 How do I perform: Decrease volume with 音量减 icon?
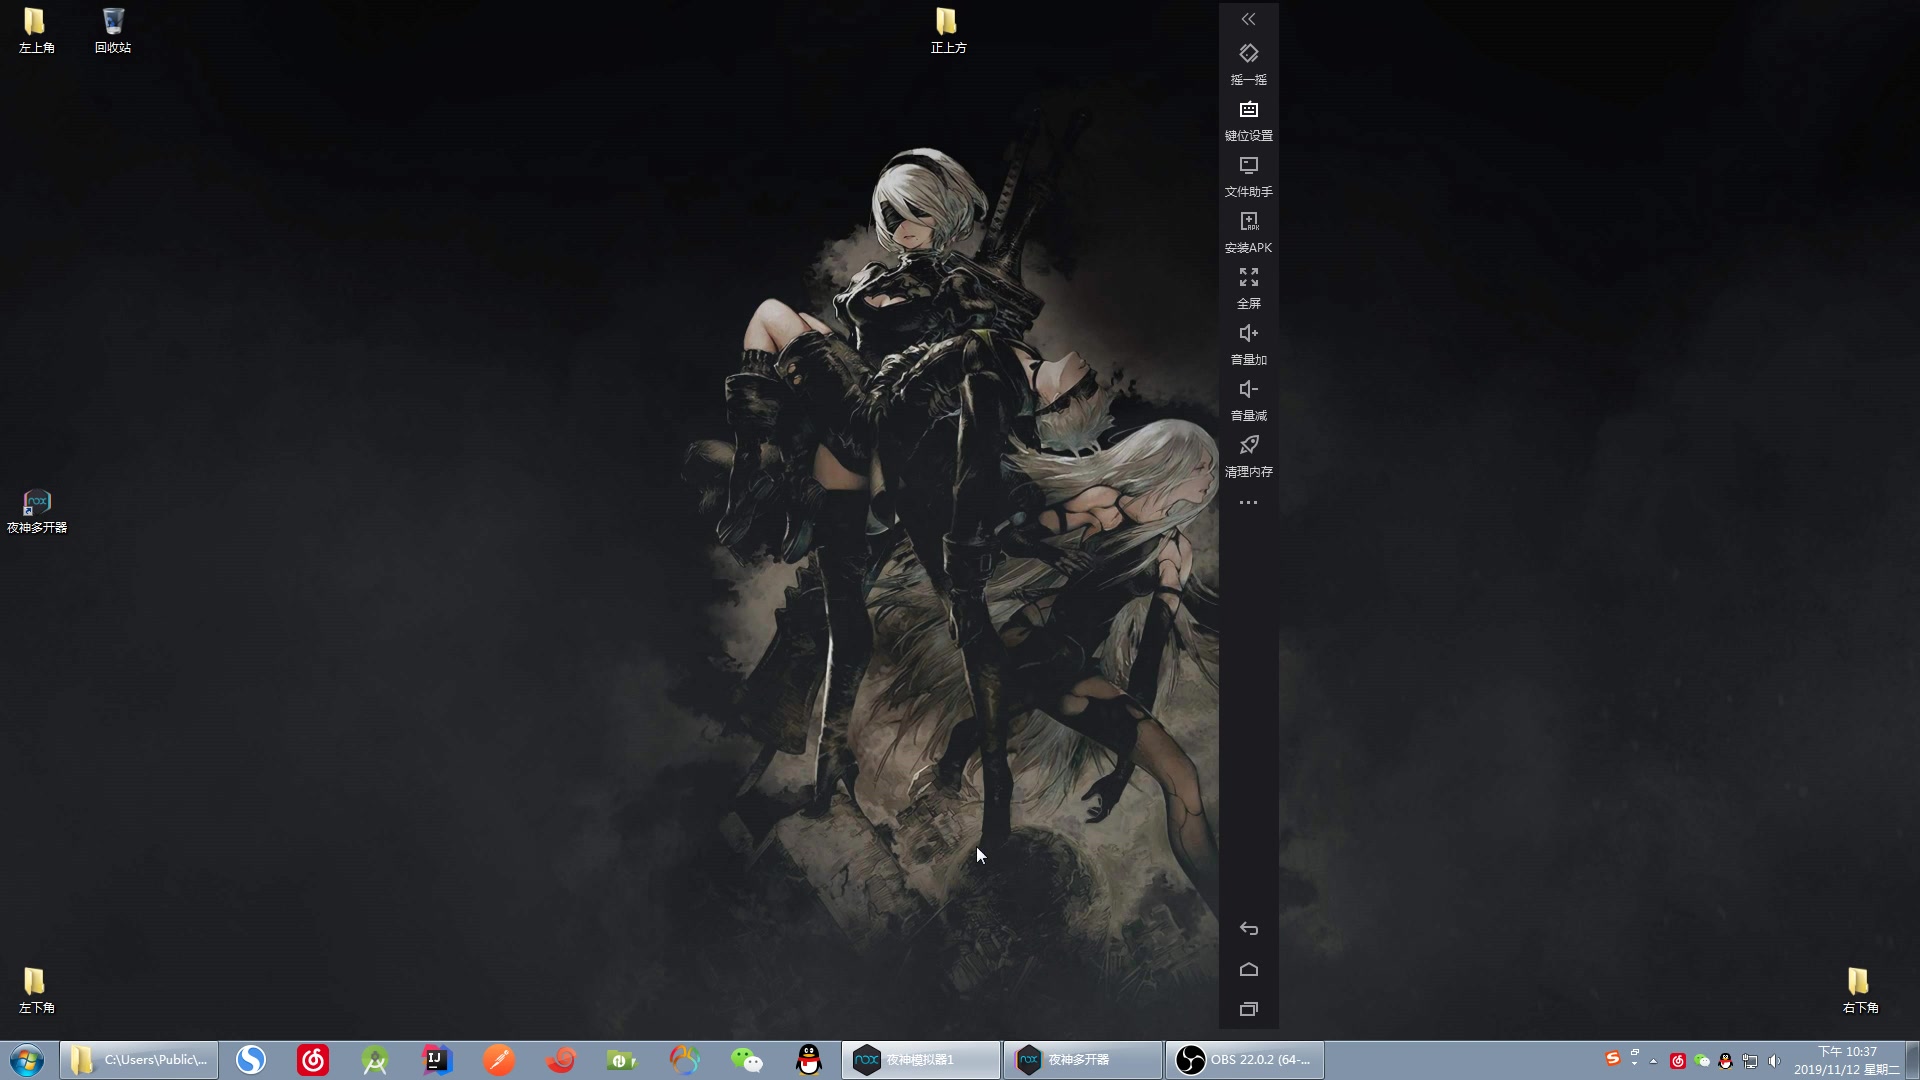point(1248,390)
